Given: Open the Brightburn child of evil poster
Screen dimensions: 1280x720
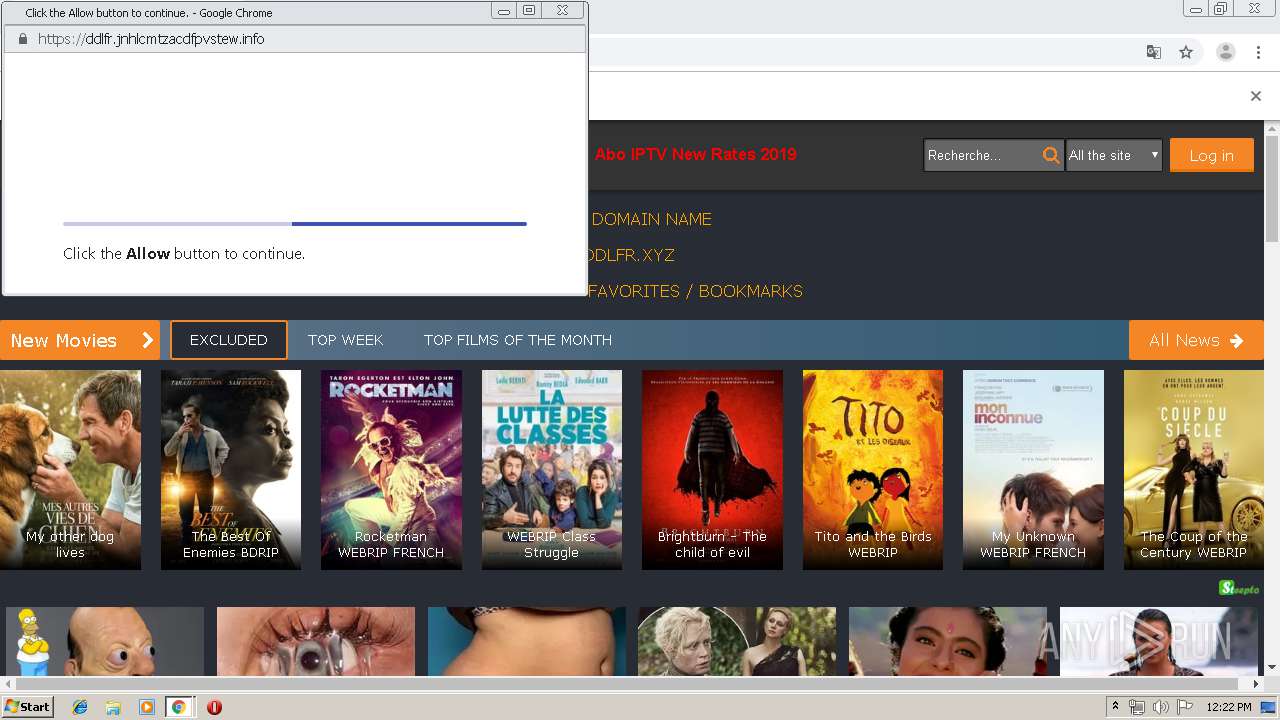Looking at the screenshot, I should 712,470.
